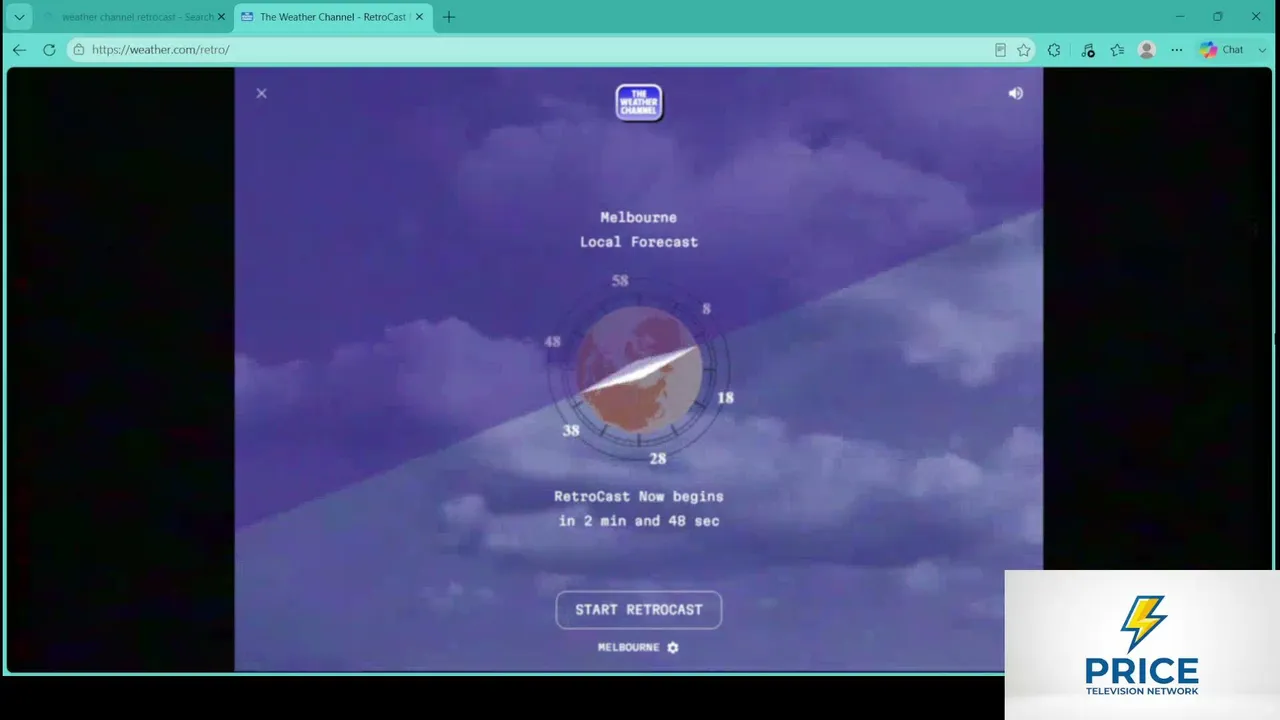Click 'RetroCast Now begins' text
This screenshot has height=720, width=1280.
pos(639,496)
